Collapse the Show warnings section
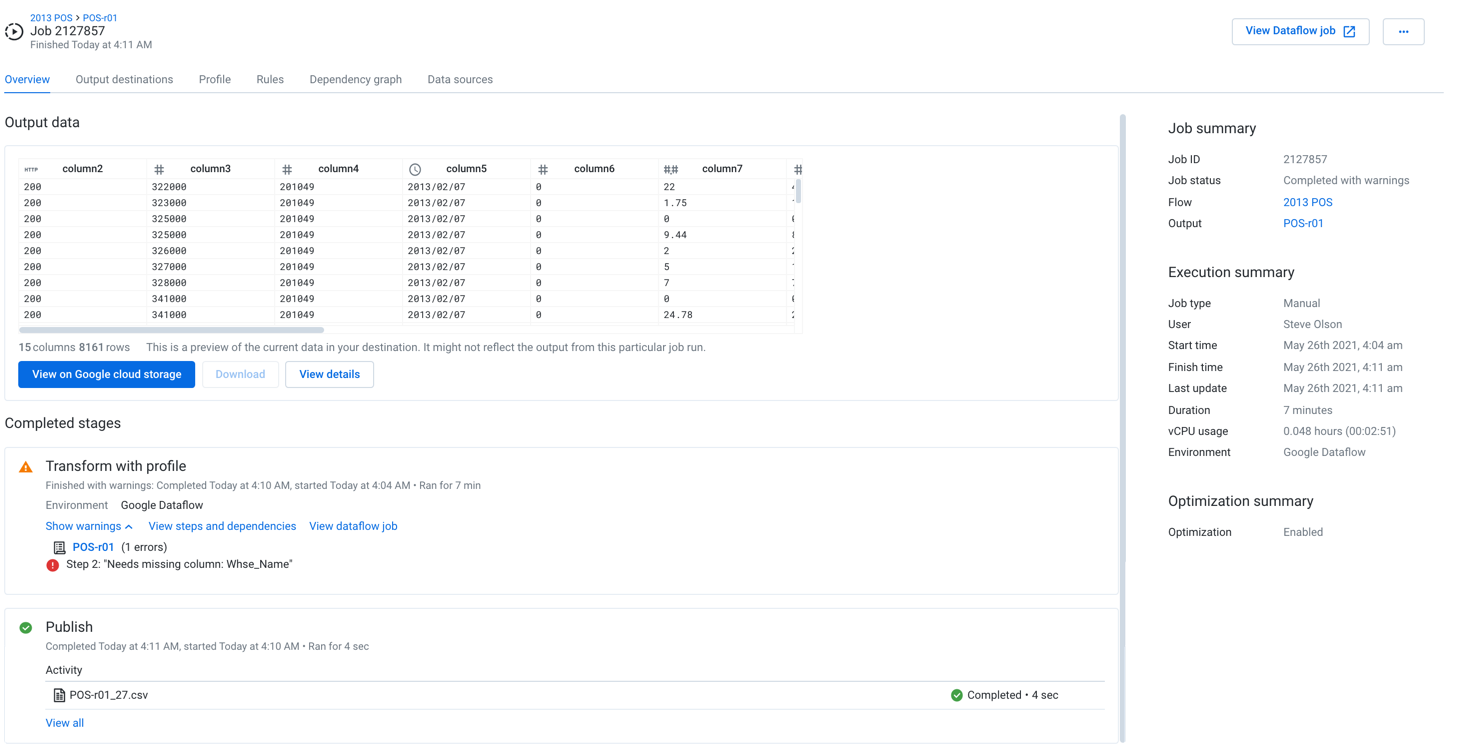 tap(88, 526)
